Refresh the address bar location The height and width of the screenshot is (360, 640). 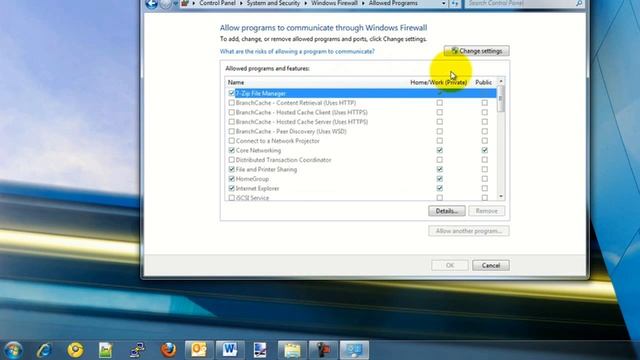[455, 4]
